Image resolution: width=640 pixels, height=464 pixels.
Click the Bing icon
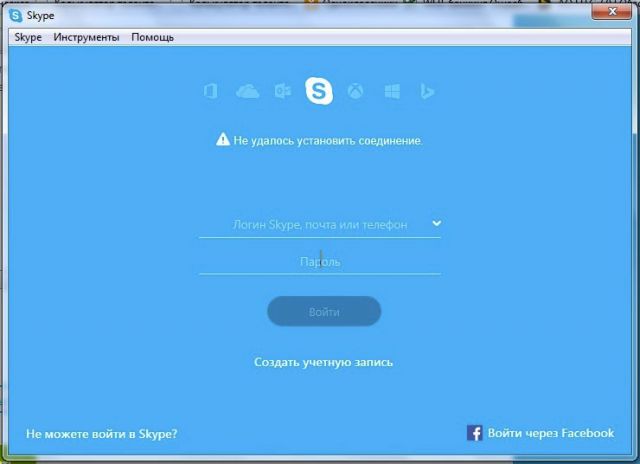[x=427, y=91]
